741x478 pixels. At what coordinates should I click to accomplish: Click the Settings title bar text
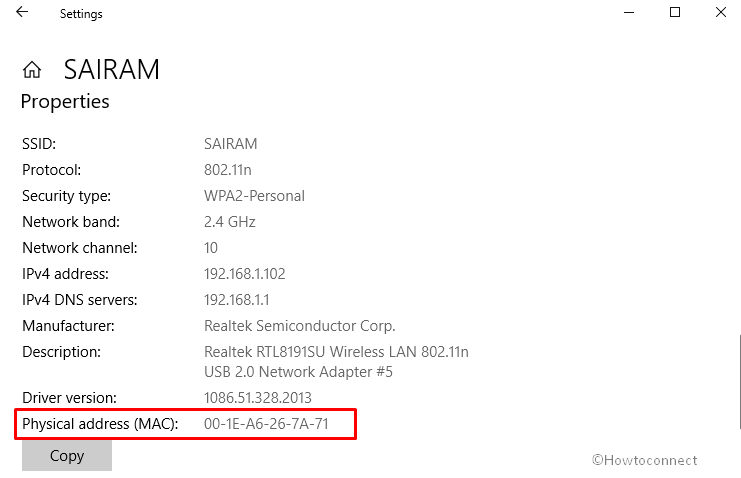(x=81, y=14)
